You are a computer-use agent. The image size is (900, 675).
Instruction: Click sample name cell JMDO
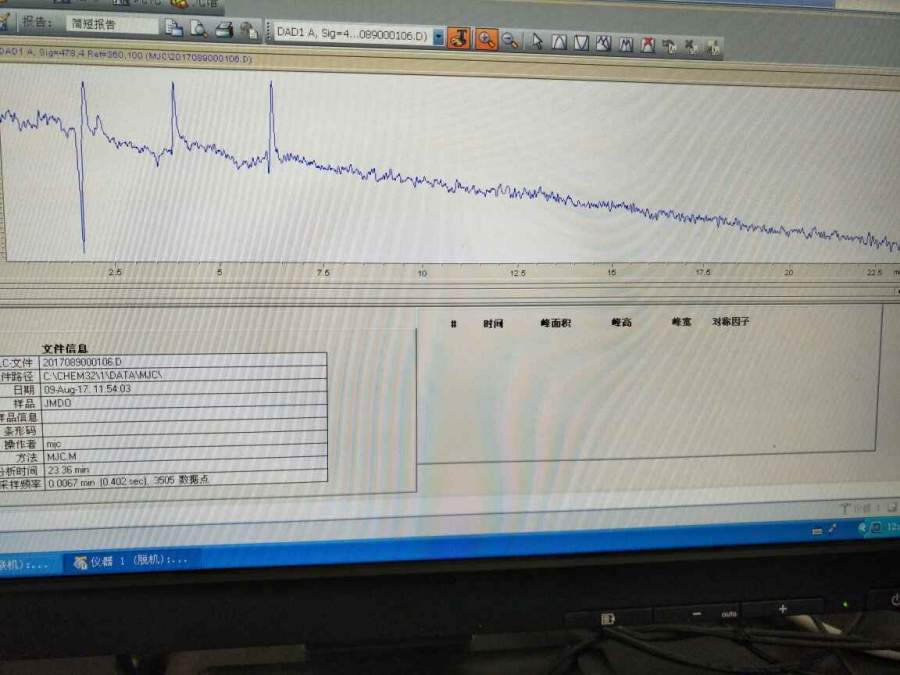point(183,403)
